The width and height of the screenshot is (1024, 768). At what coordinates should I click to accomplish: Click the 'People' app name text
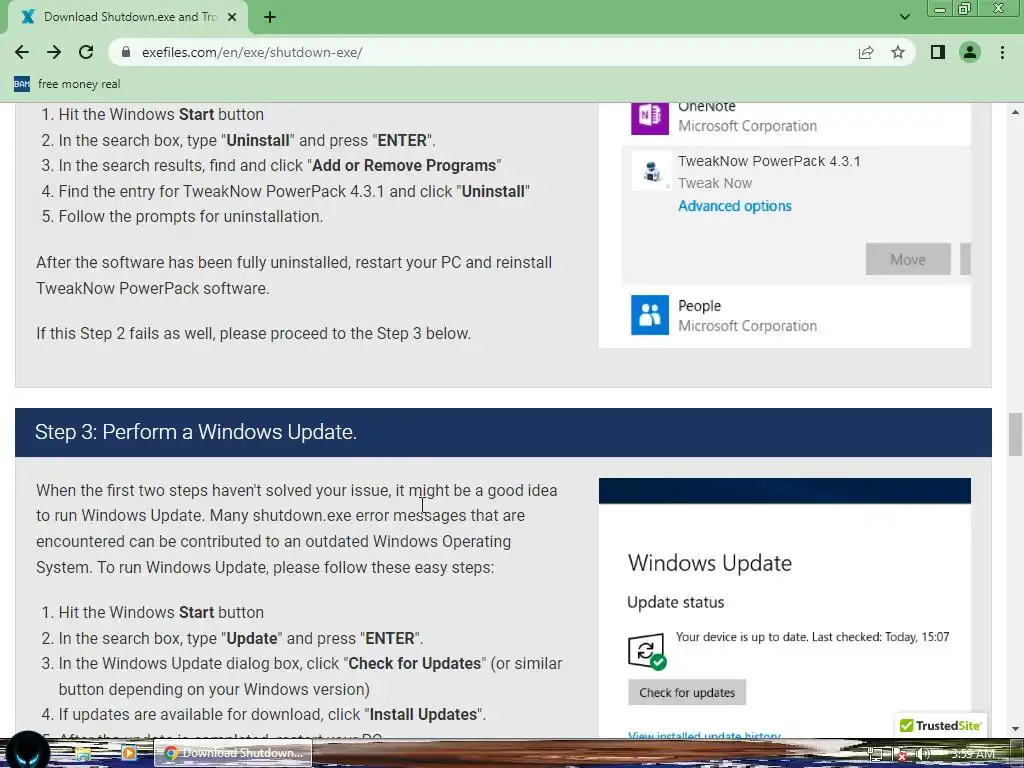tap(699, 306)
